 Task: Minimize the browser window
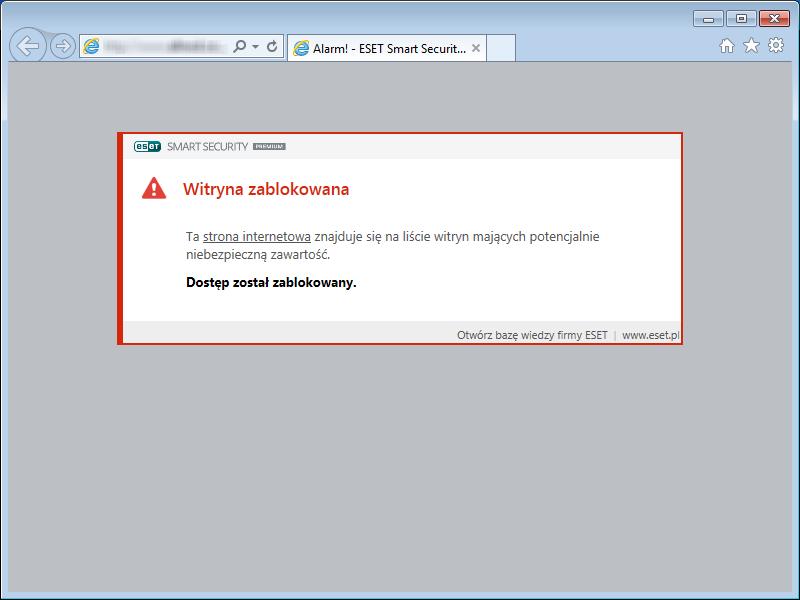pyautogui.click(x=708, y=19)
